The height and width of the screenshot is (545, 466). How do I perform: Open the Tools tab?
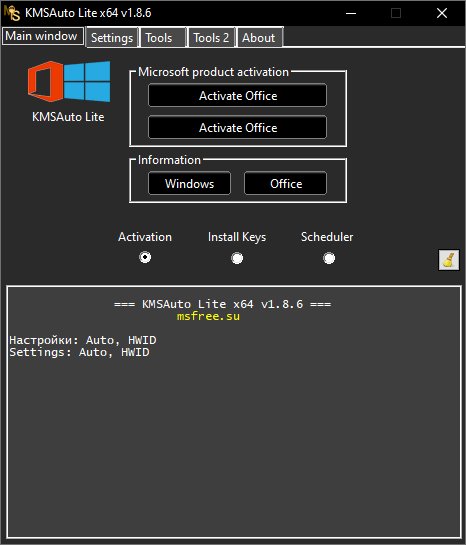[163, 38]
